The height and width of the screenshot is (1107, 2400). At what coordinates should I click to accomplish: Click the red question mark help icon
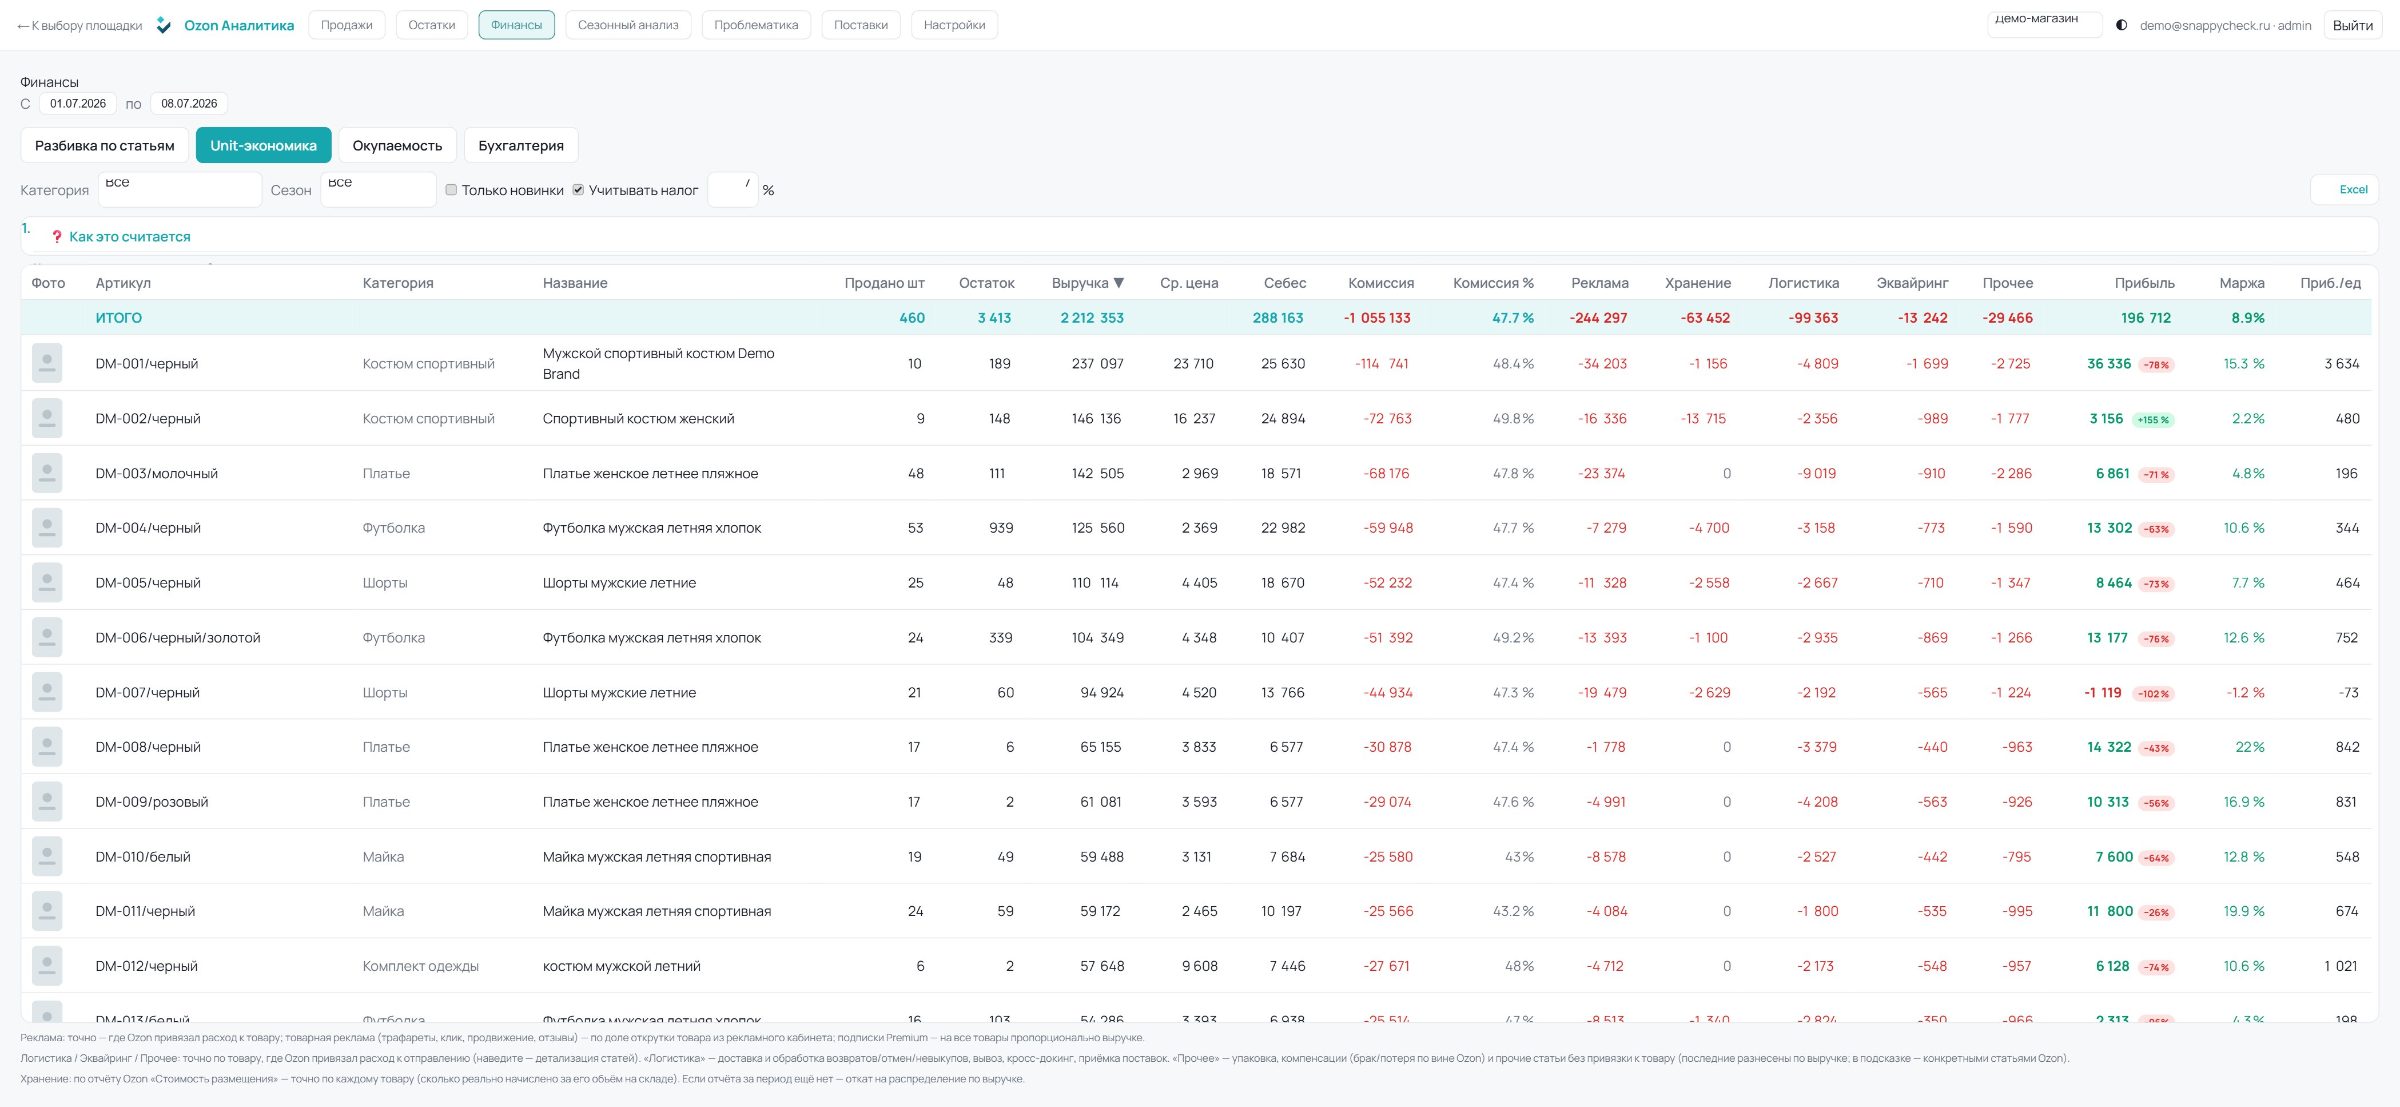coord(57,237)
